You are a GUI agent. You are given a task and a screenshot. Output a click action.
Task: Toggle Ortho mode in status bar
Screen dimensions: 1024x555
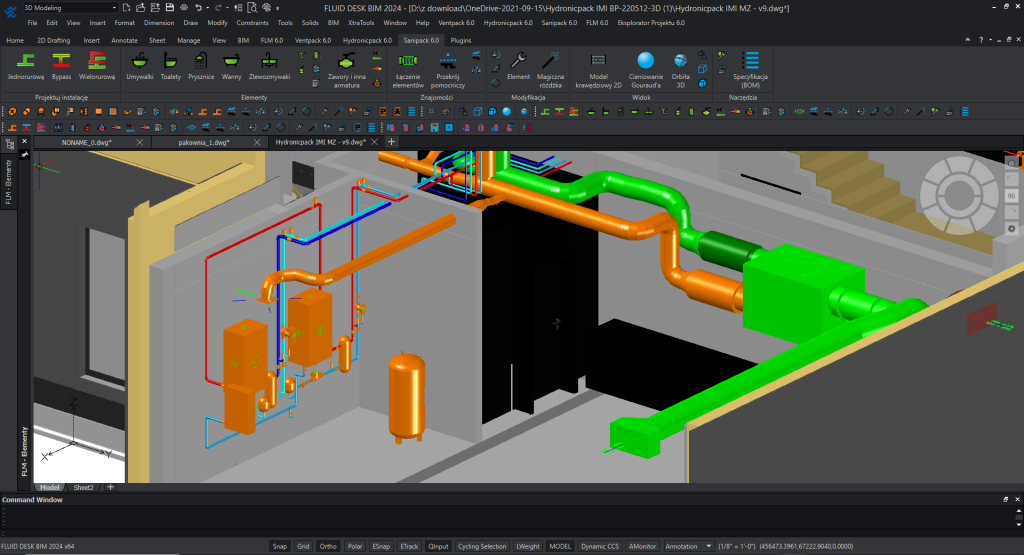[328, 546]
